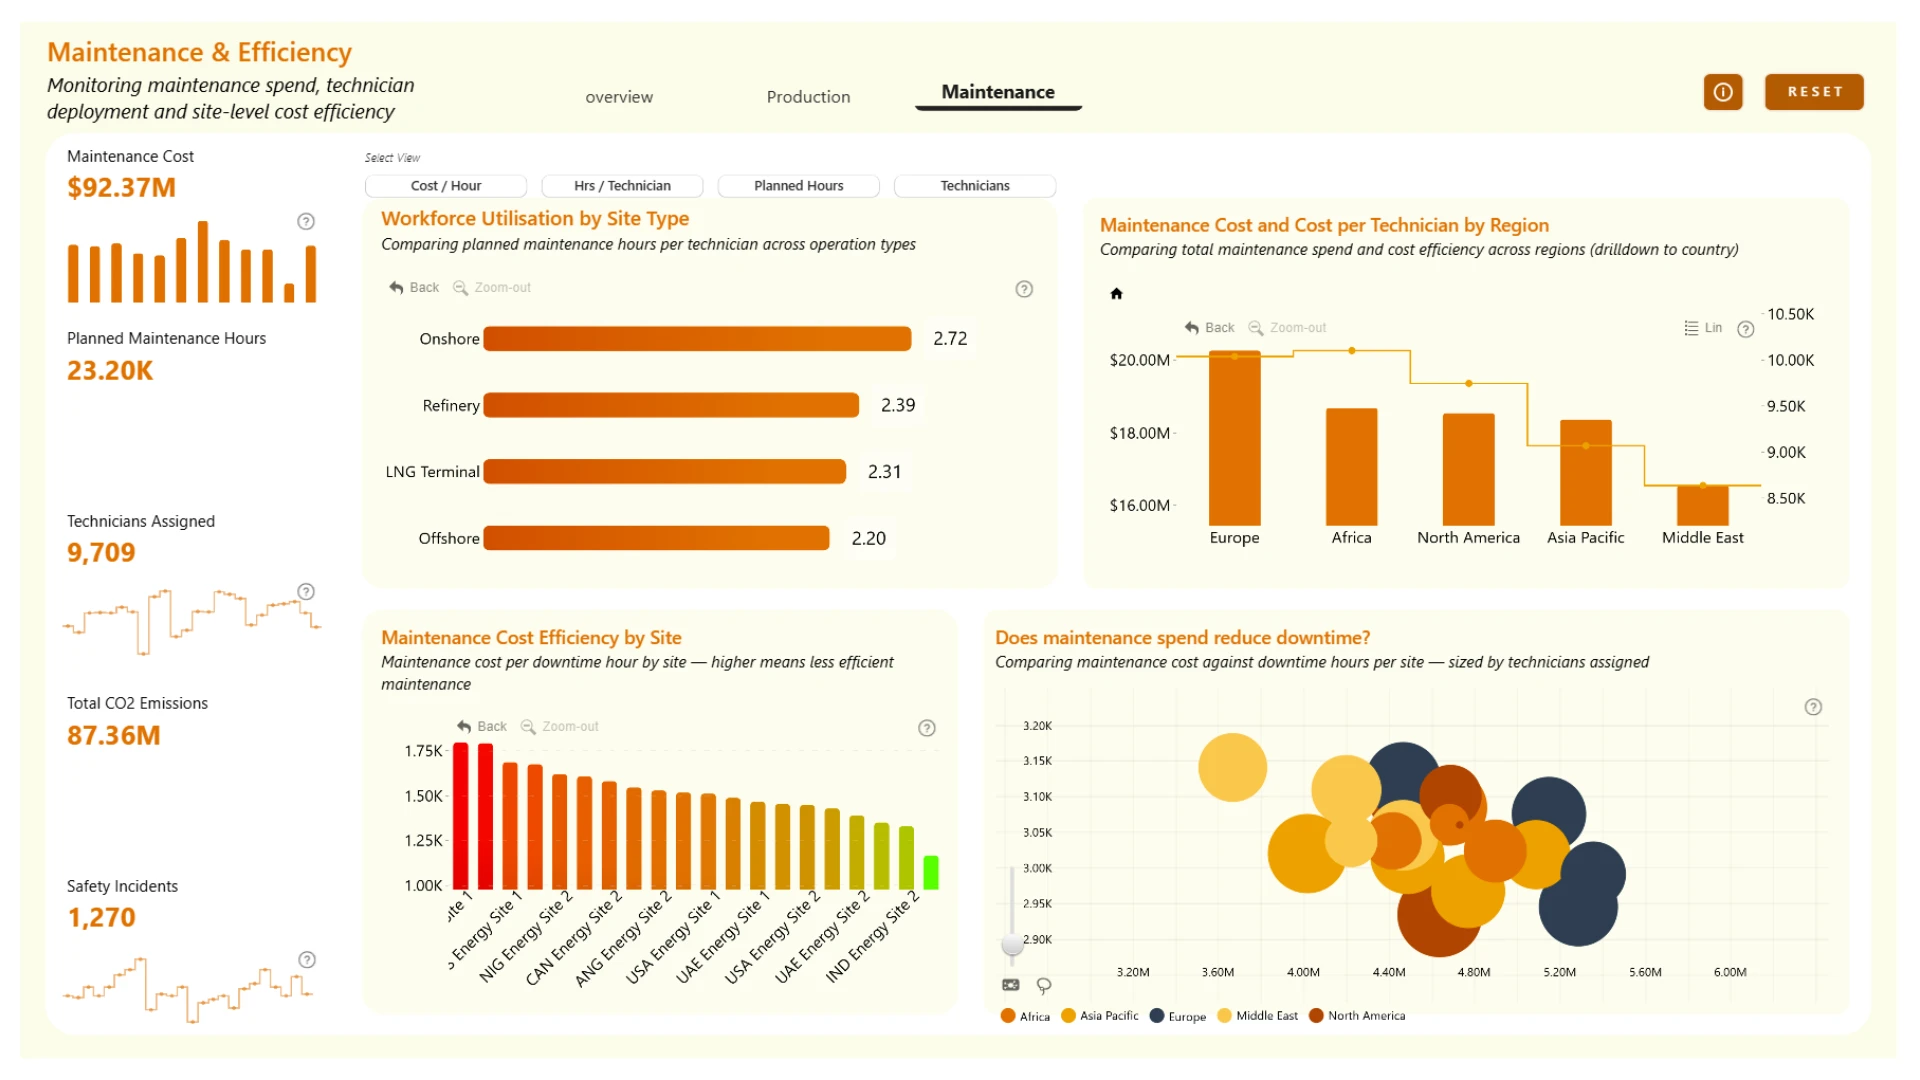Select the Planned Hours view
This screenshot has width=1920, height=1080.
[799, 186]
